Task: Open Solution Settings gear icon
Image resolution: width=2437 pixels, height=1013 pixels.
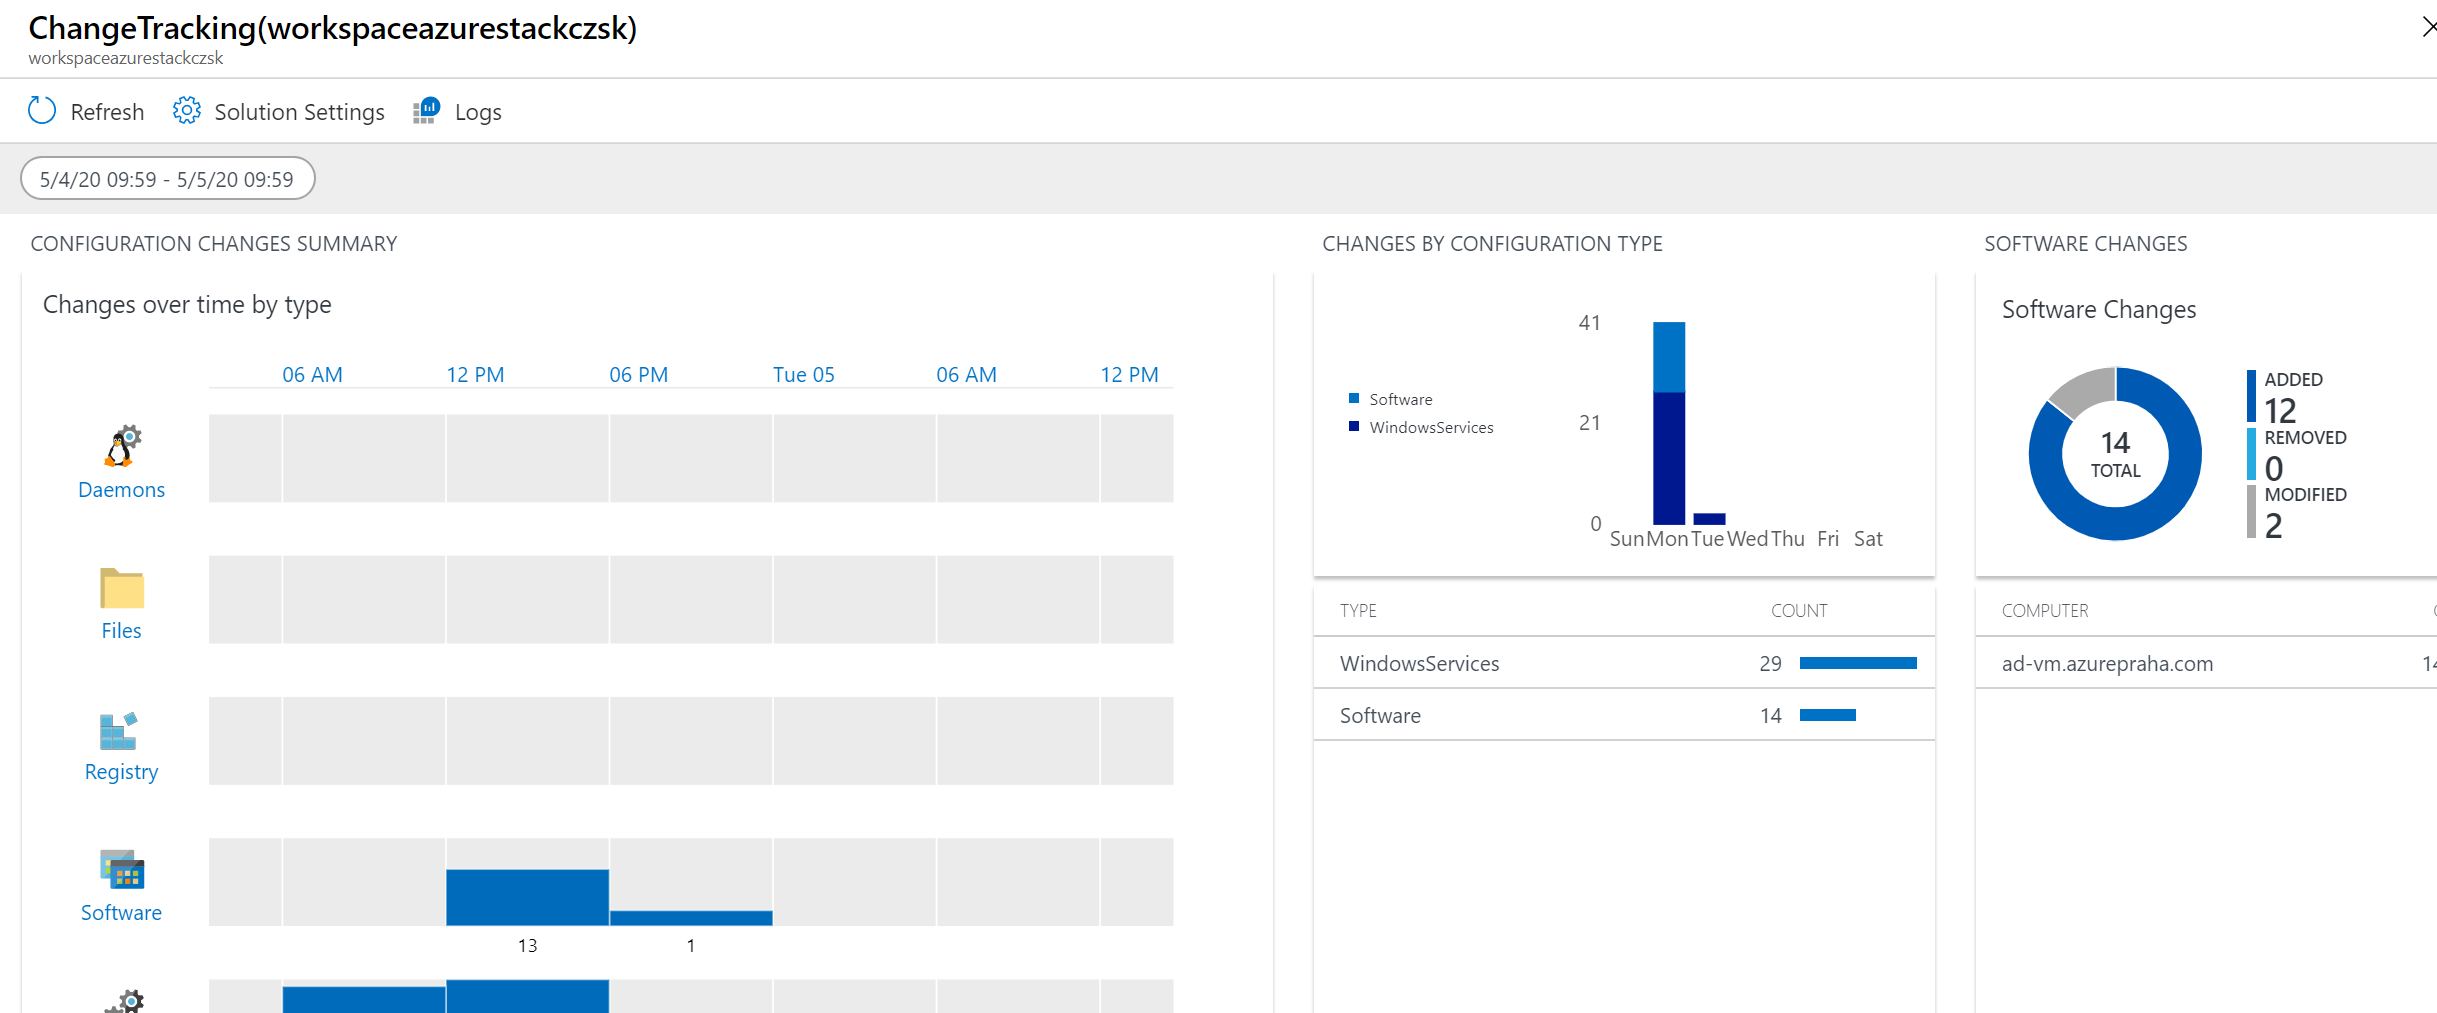Action: (x=187, y=111)
